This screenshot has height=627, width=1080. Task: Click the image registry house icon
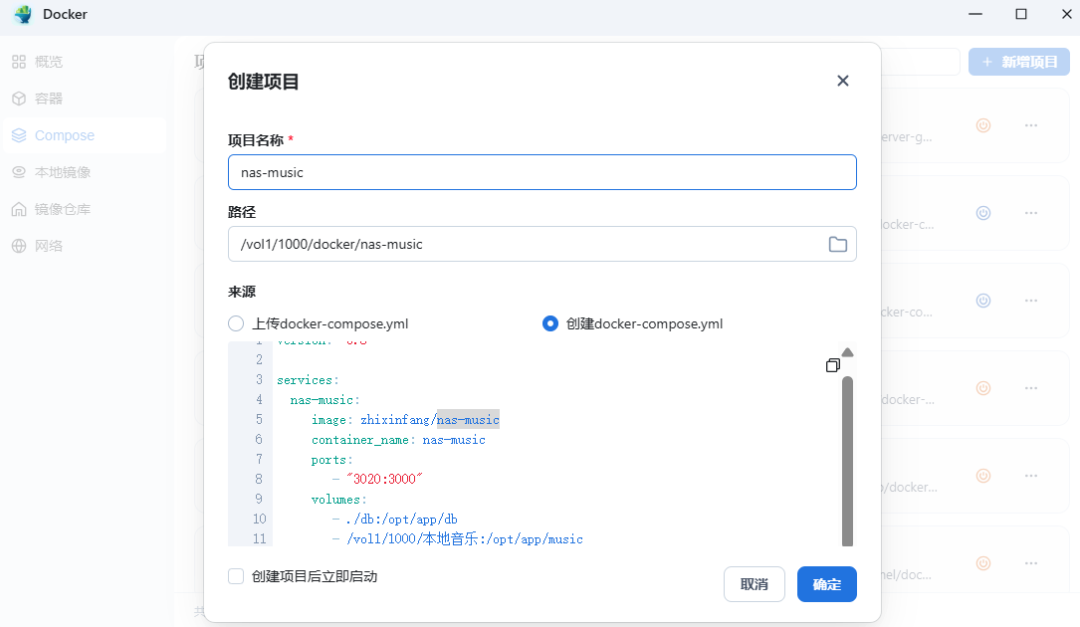coord(19,209)
